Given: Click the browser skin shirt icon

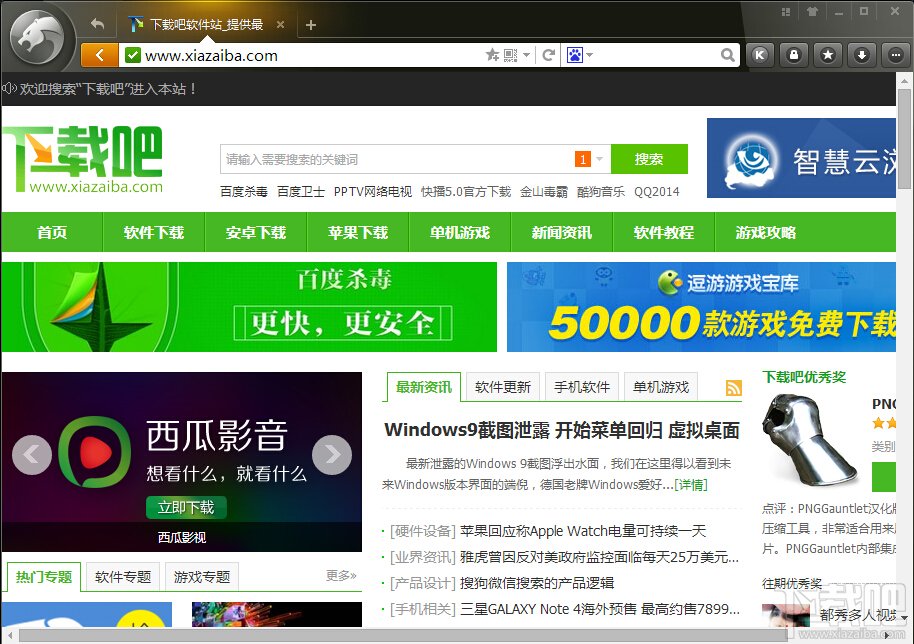Looking at the screenshot, I should pos(812,12).
